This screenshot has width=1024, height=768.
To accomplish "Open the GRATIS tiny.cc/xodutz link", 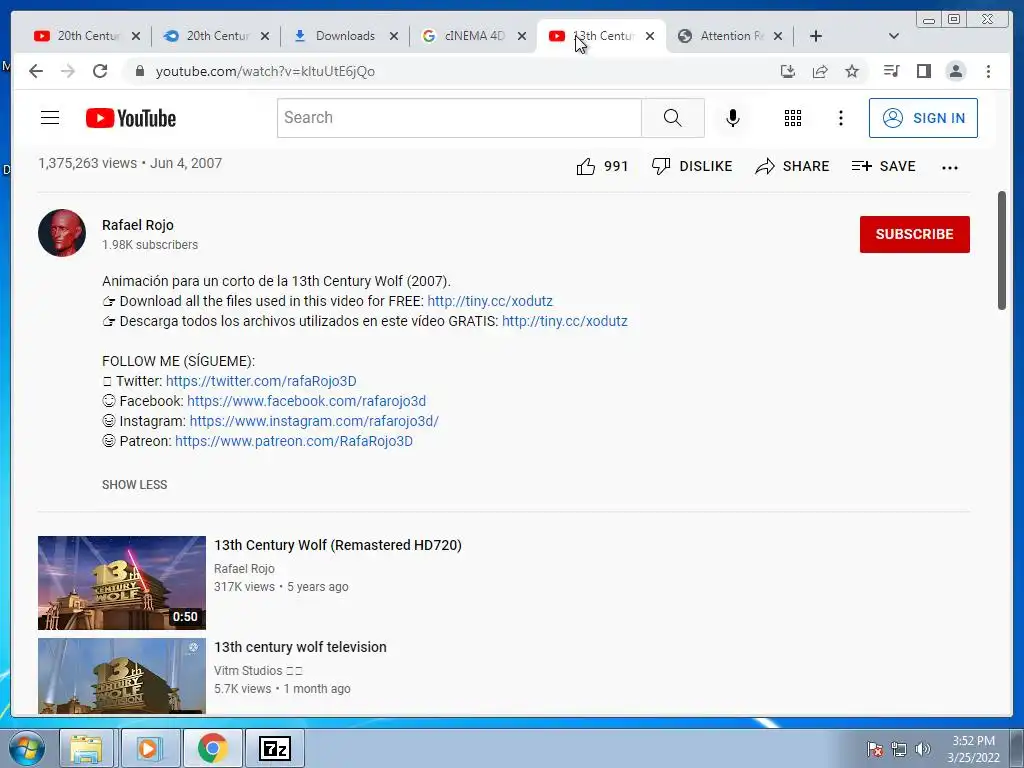I will pos(564,321).
